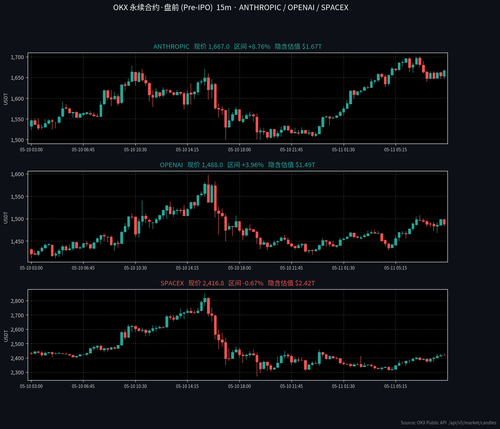500x429 pixels.
Task: Click the 2,800 y-axis label in SPACEX chart
Action: coord(17,301)
